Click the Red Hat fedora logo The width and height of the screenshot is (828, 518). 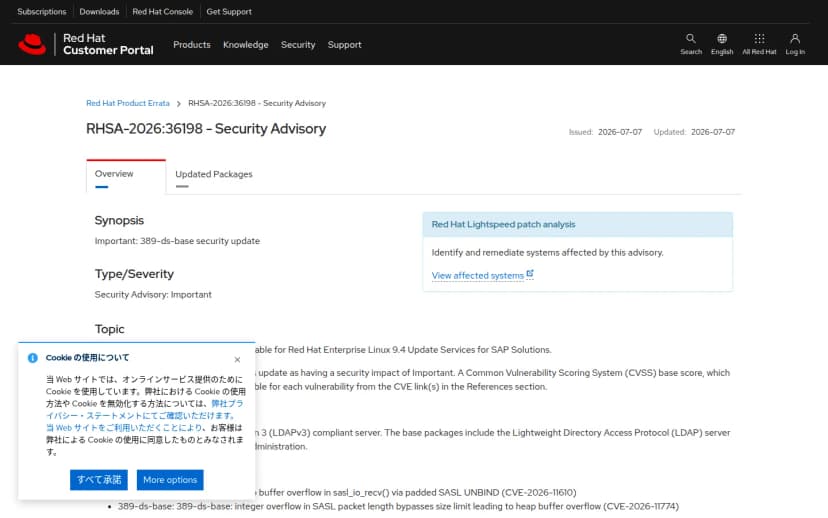point(32,44)
